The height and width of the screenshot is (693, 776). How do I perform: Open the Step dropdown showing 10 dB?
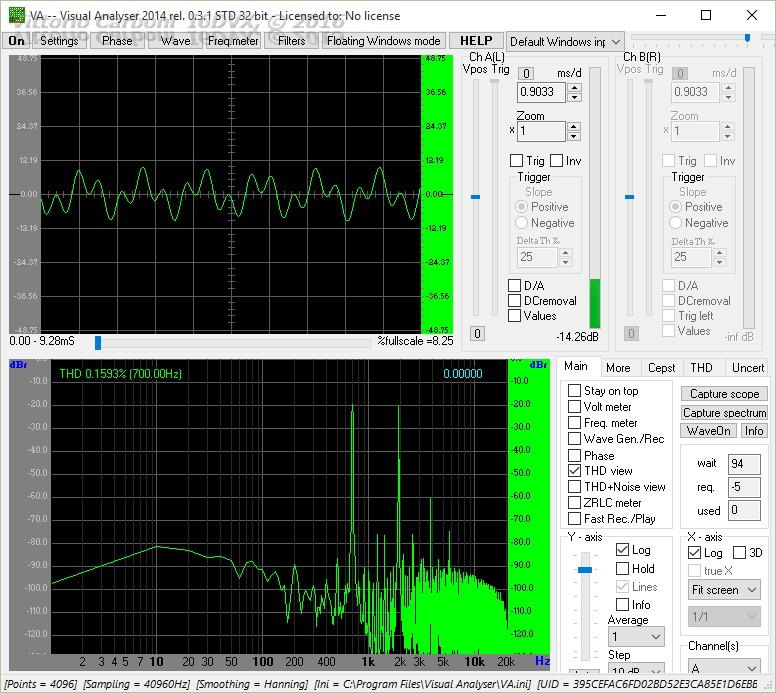(x=636, y=669)
